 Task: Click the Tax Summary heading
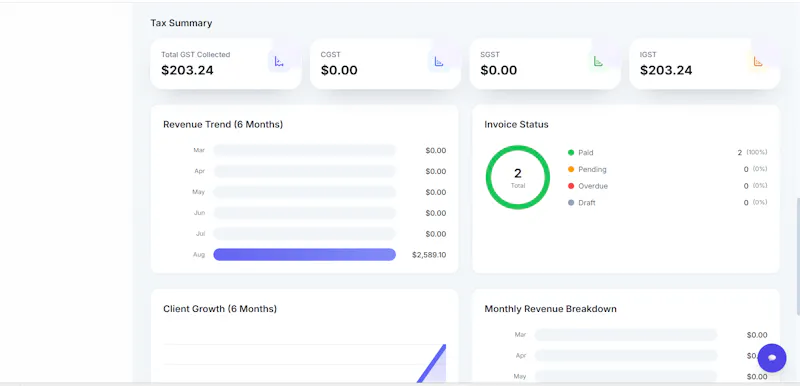181,23
